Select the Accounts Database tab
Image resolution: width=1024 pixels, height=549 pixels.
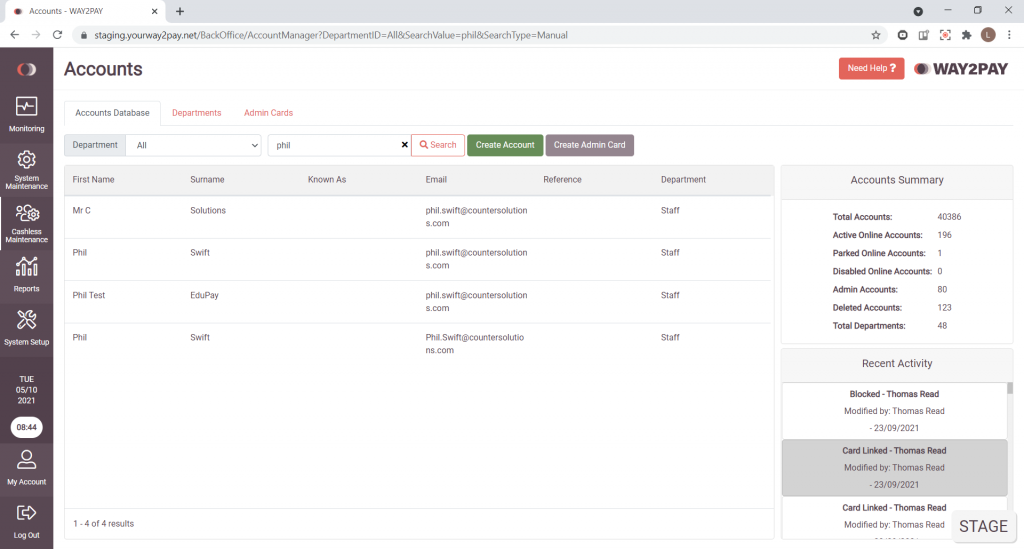[x=112, y=113]
